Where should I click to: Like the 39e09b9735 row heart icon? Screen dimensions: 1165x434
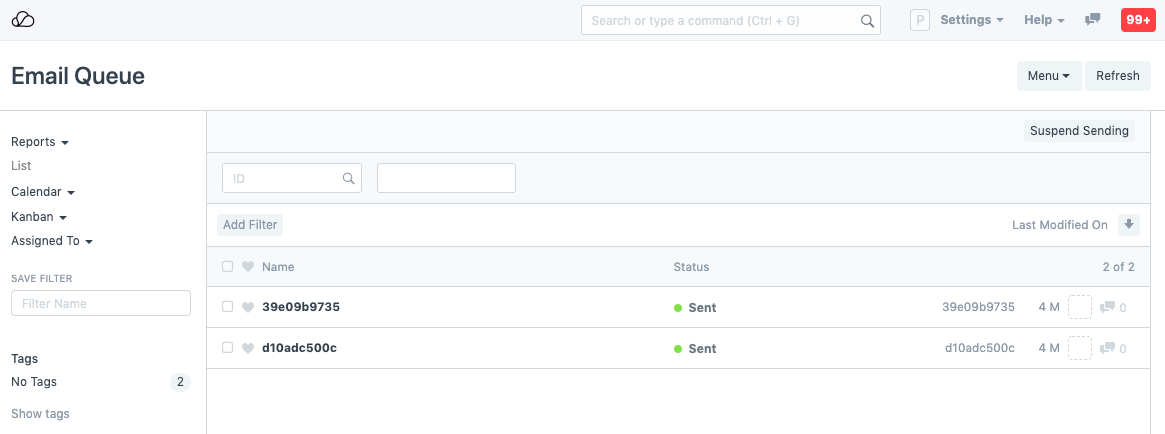[x=248, y=308]
